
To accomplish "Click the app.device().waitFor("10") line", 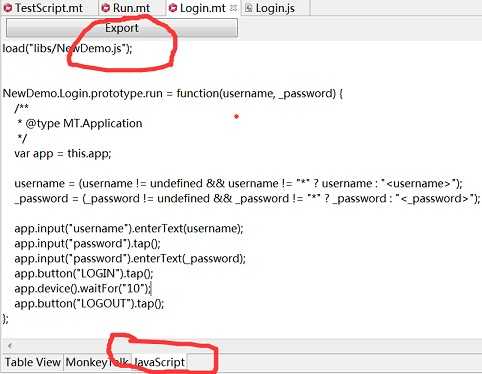I will point(83,289).
